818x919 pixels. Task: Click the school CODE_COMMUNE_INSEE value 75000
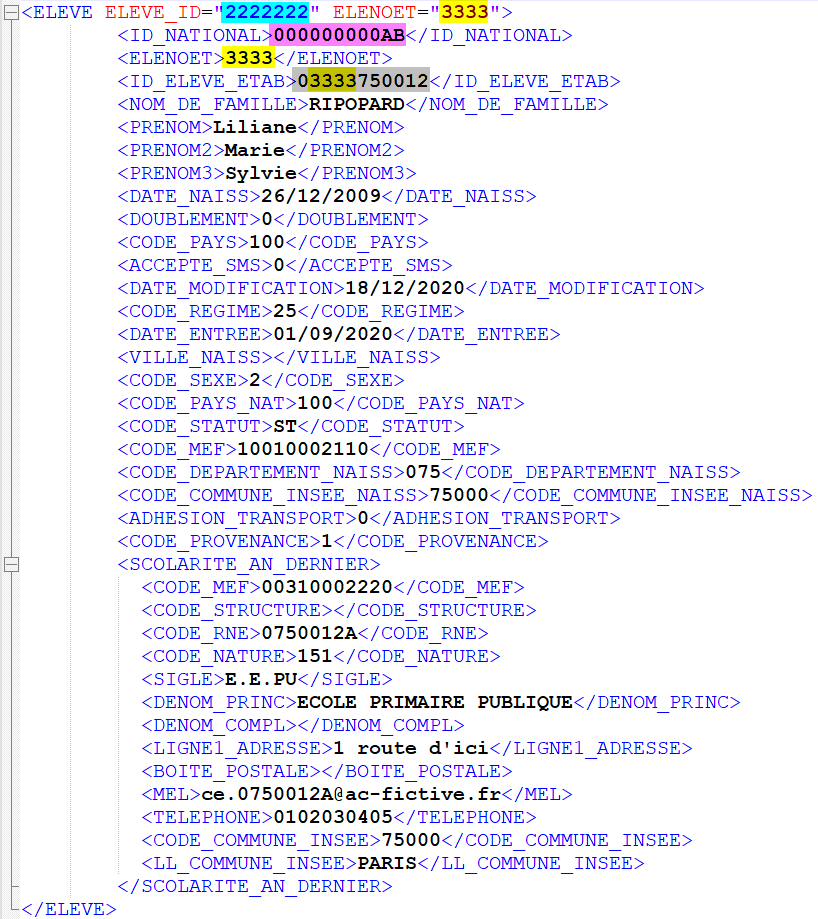coord(411,840)
